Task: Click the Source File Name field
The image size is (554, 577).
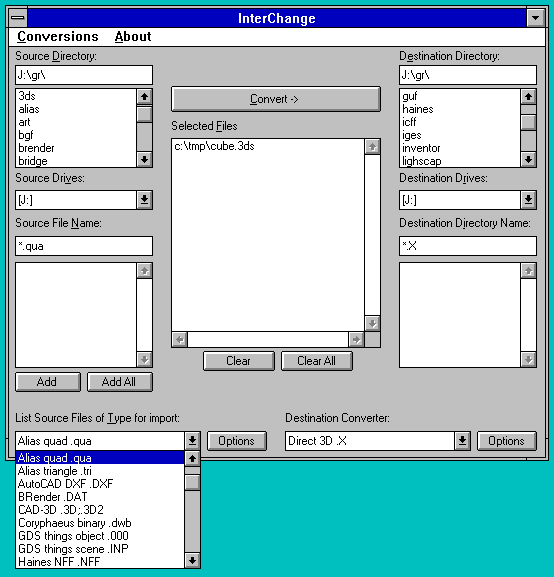Action: click(84, 246)
